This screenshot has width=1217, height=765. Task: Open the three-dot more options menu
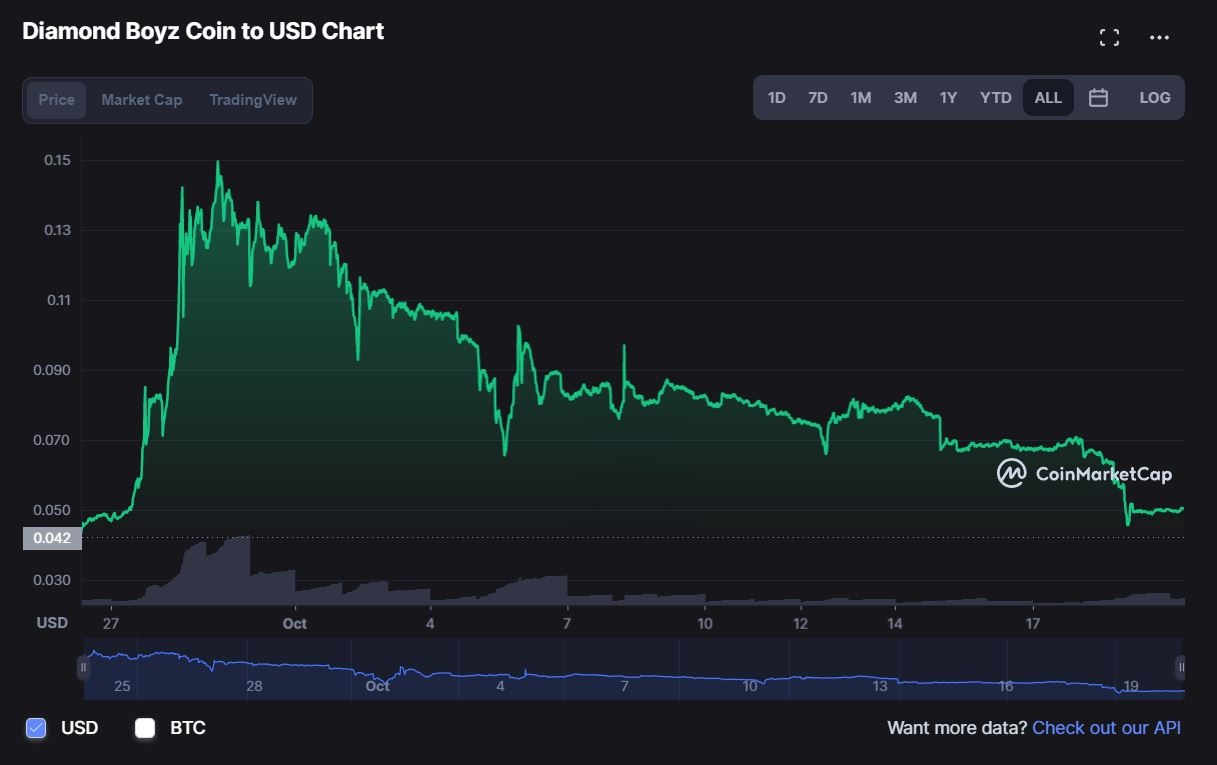click(x=1159, y=38)
